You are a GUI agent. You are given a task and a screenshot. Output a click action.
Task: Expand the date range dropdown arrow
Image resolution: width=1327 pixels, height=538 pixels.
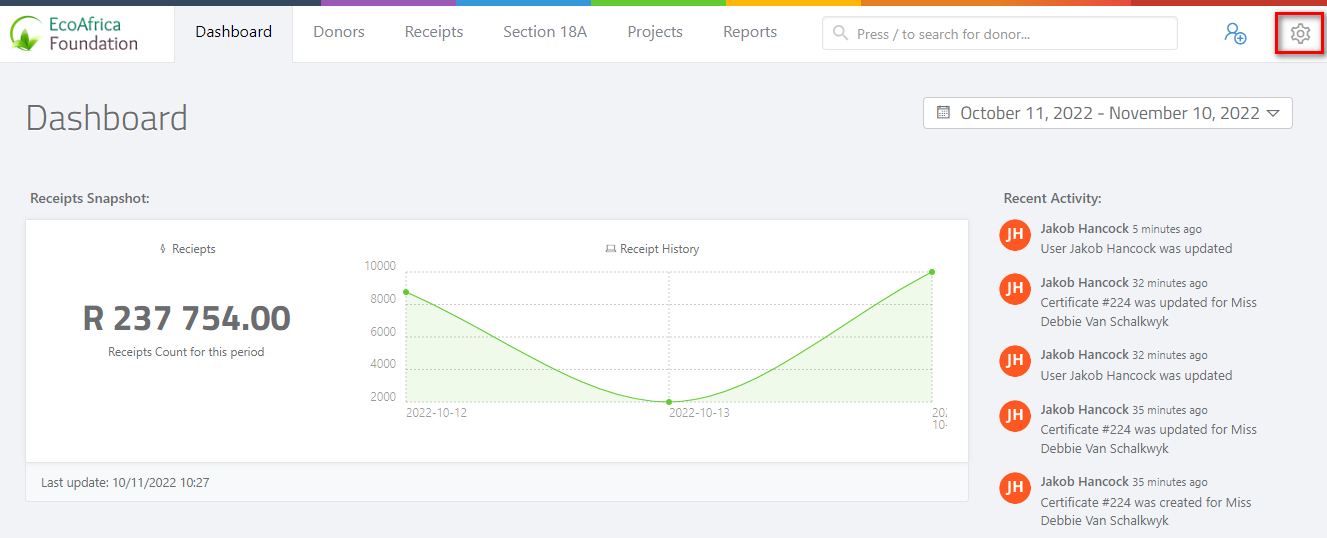click(1273, 113)
